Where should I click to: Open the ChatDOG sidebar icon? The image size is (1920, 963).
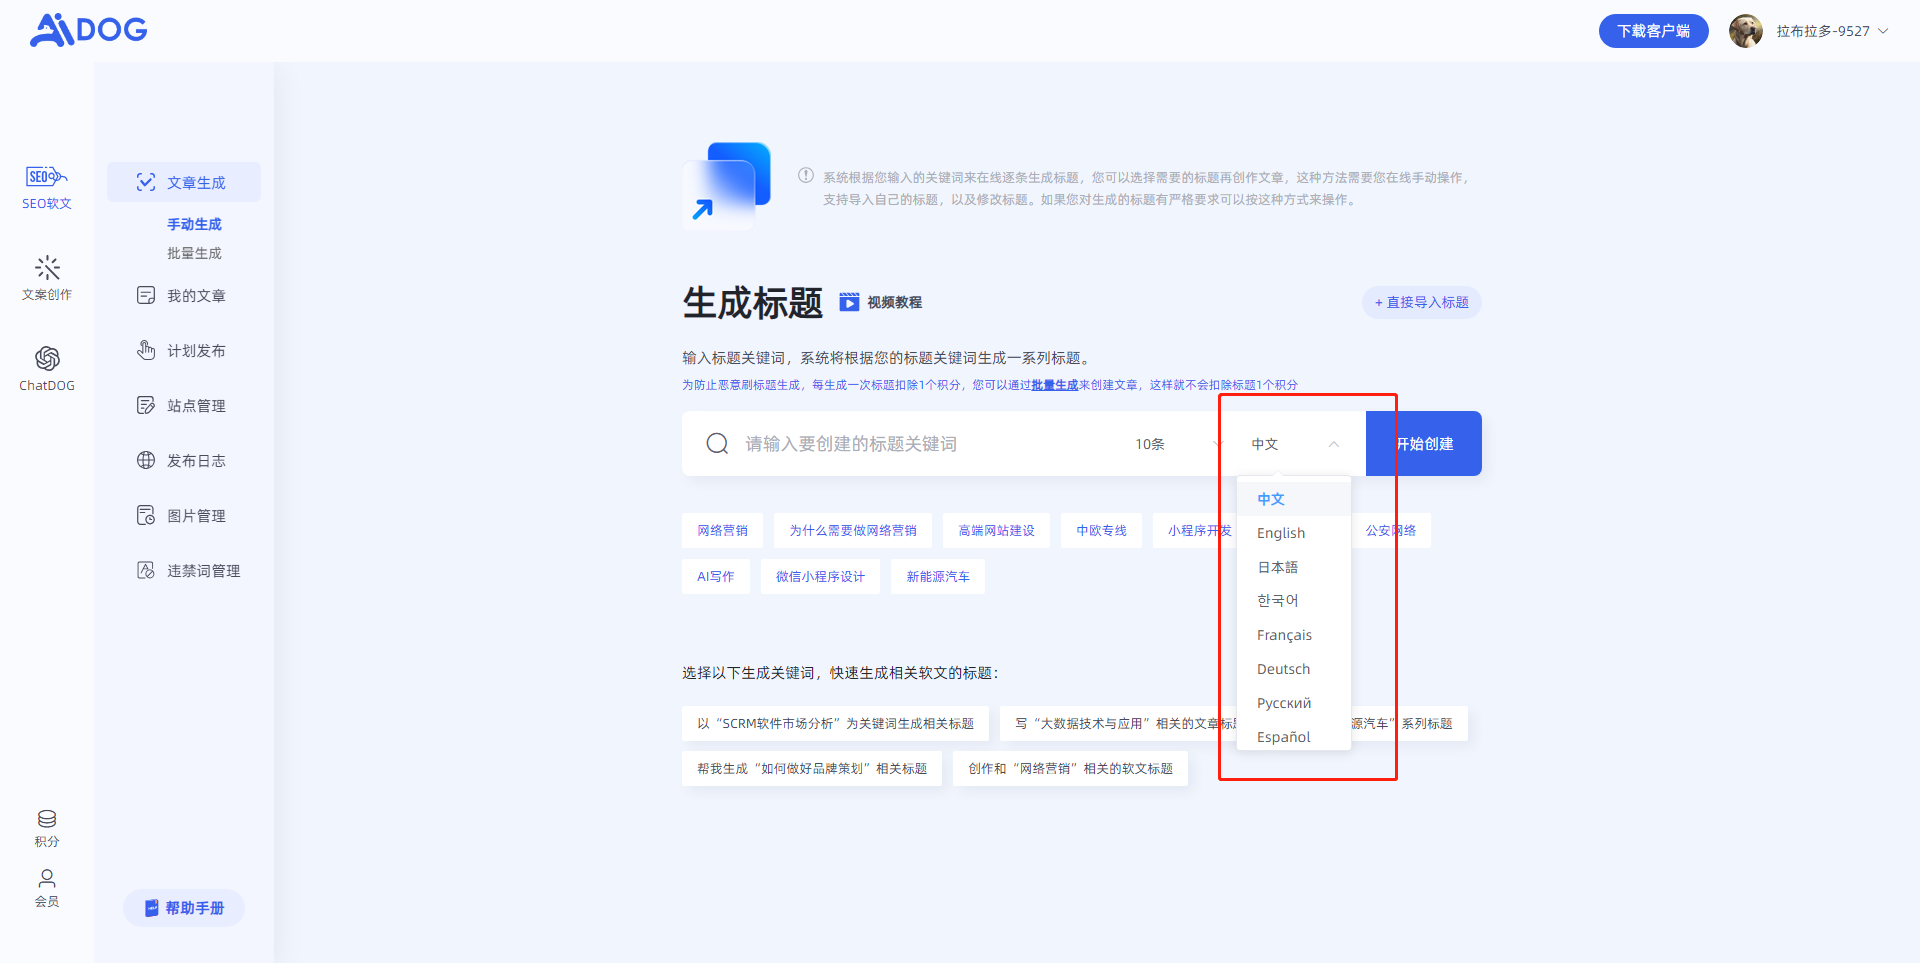[47, 358]
